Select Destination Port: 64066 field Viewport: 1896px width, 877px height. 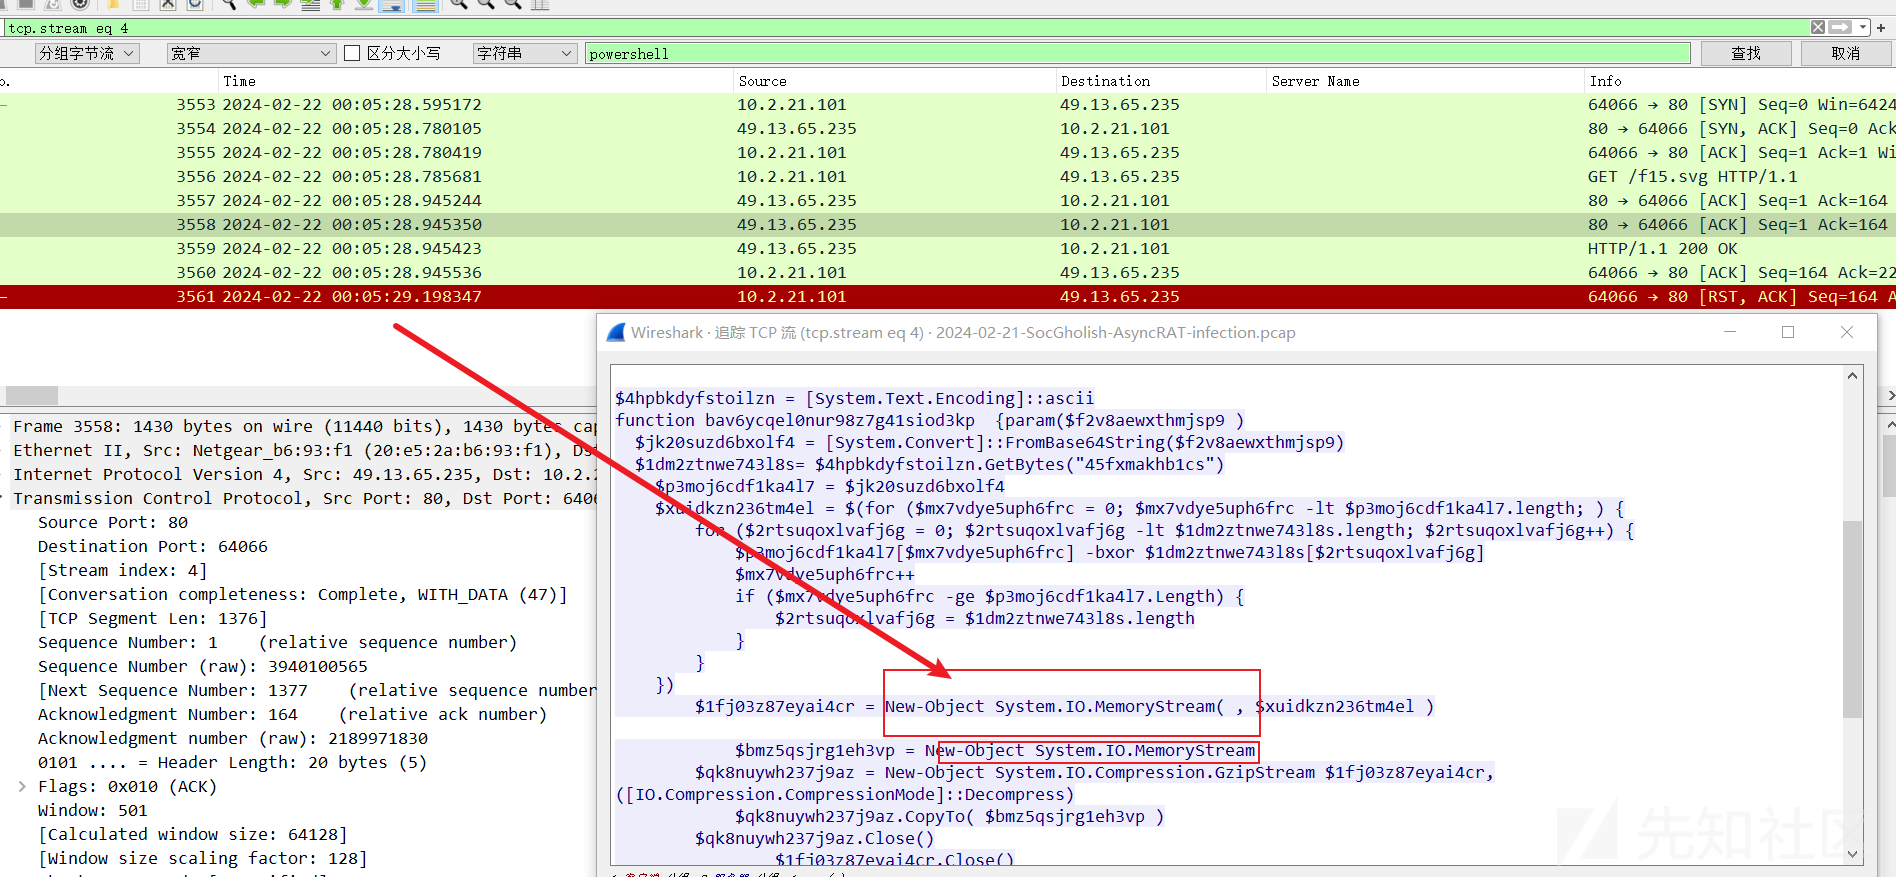(153, 546)
